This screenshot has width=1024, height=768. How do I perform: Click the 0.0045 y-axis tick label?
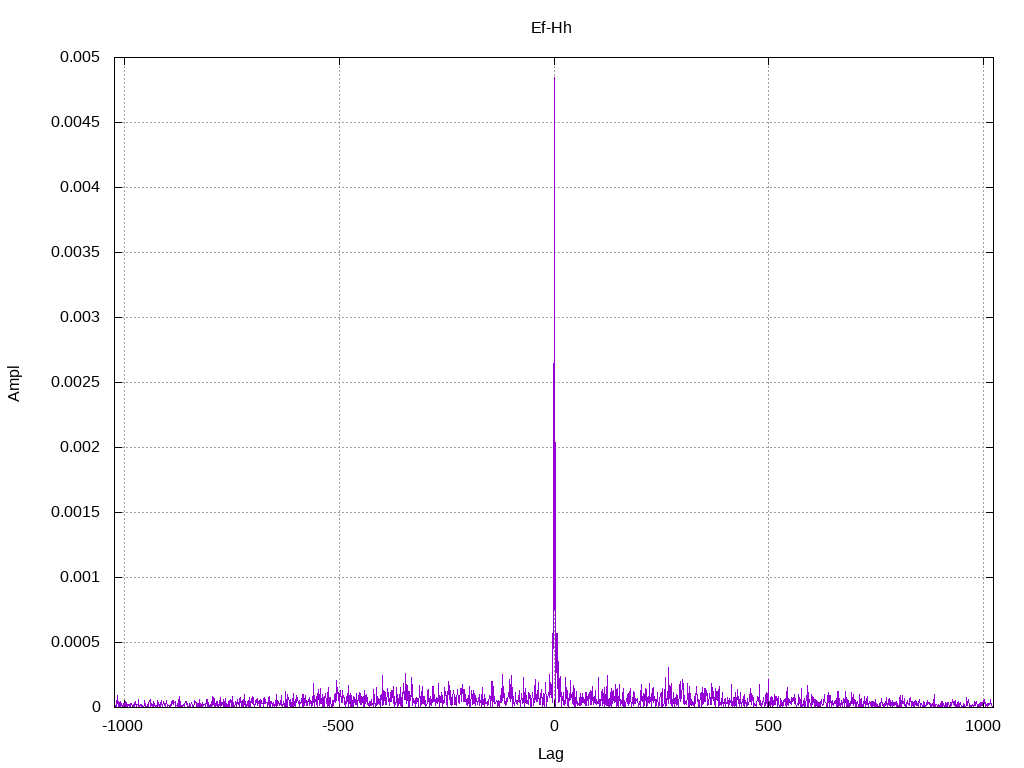click(75, 122)
